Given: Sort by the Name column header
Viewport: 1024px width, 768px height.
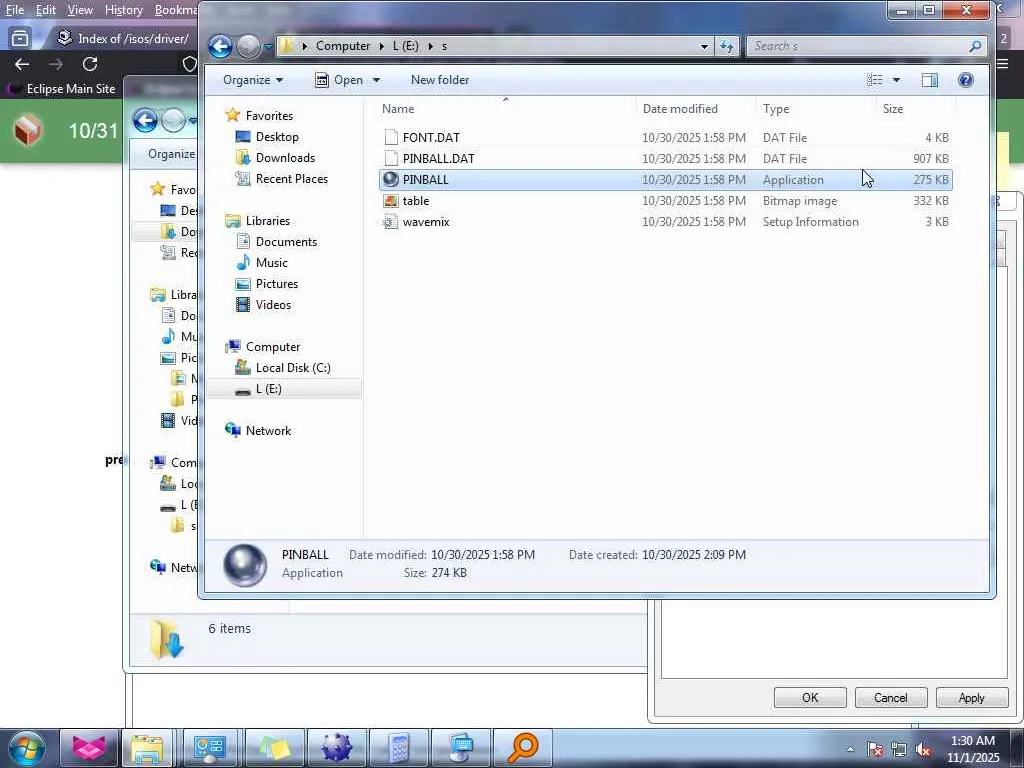Looking at the screenshot, I should click(x=506, y=108).
